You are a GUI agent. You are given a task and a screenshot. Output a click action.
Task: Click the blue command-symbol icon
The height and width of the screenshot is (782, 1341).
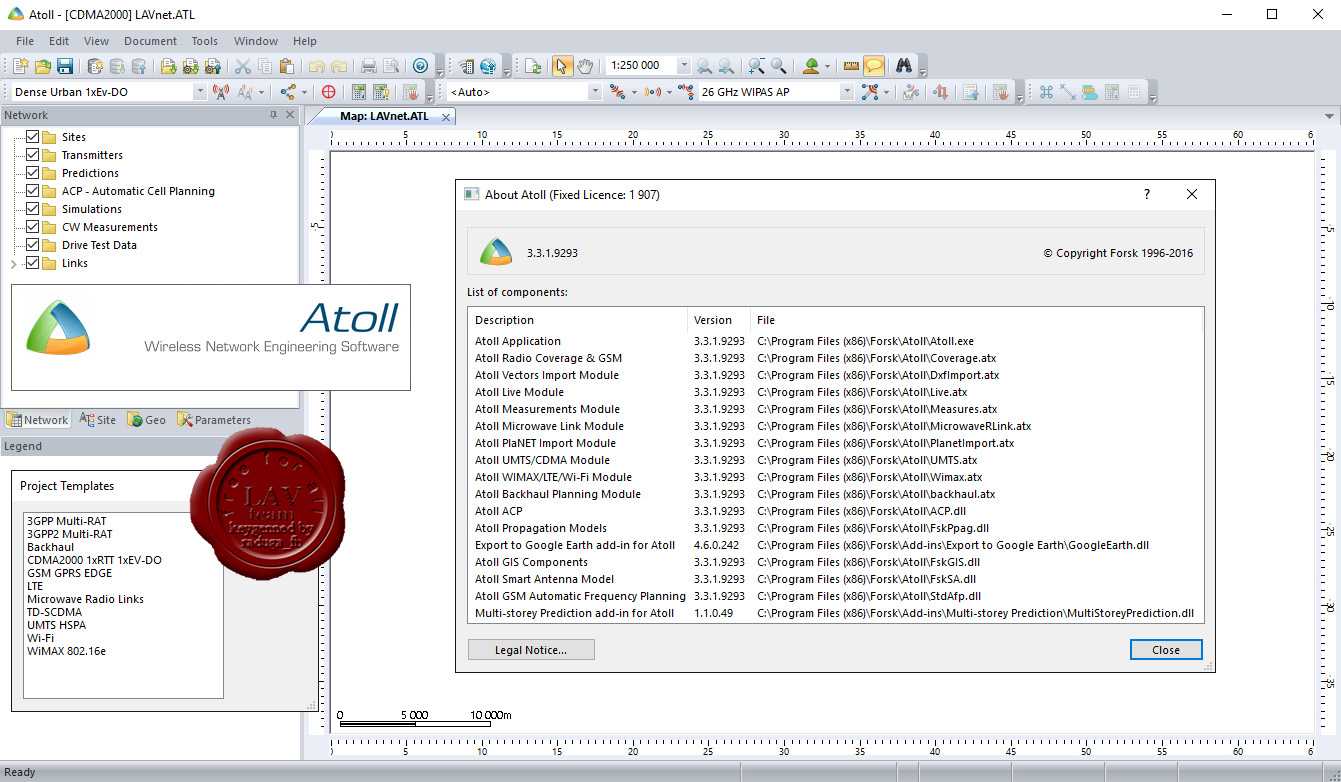[1046, 92]
